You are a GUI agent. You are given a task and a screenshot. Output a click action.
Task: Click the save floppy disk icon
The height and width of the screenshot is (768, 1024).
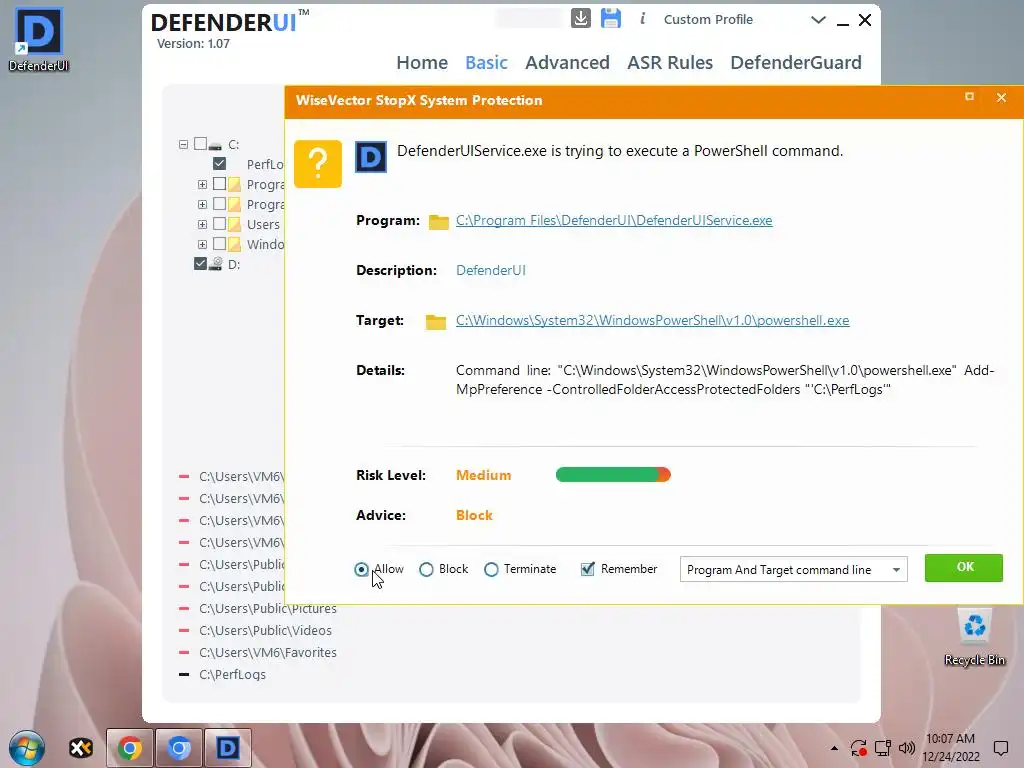(611, 18)
